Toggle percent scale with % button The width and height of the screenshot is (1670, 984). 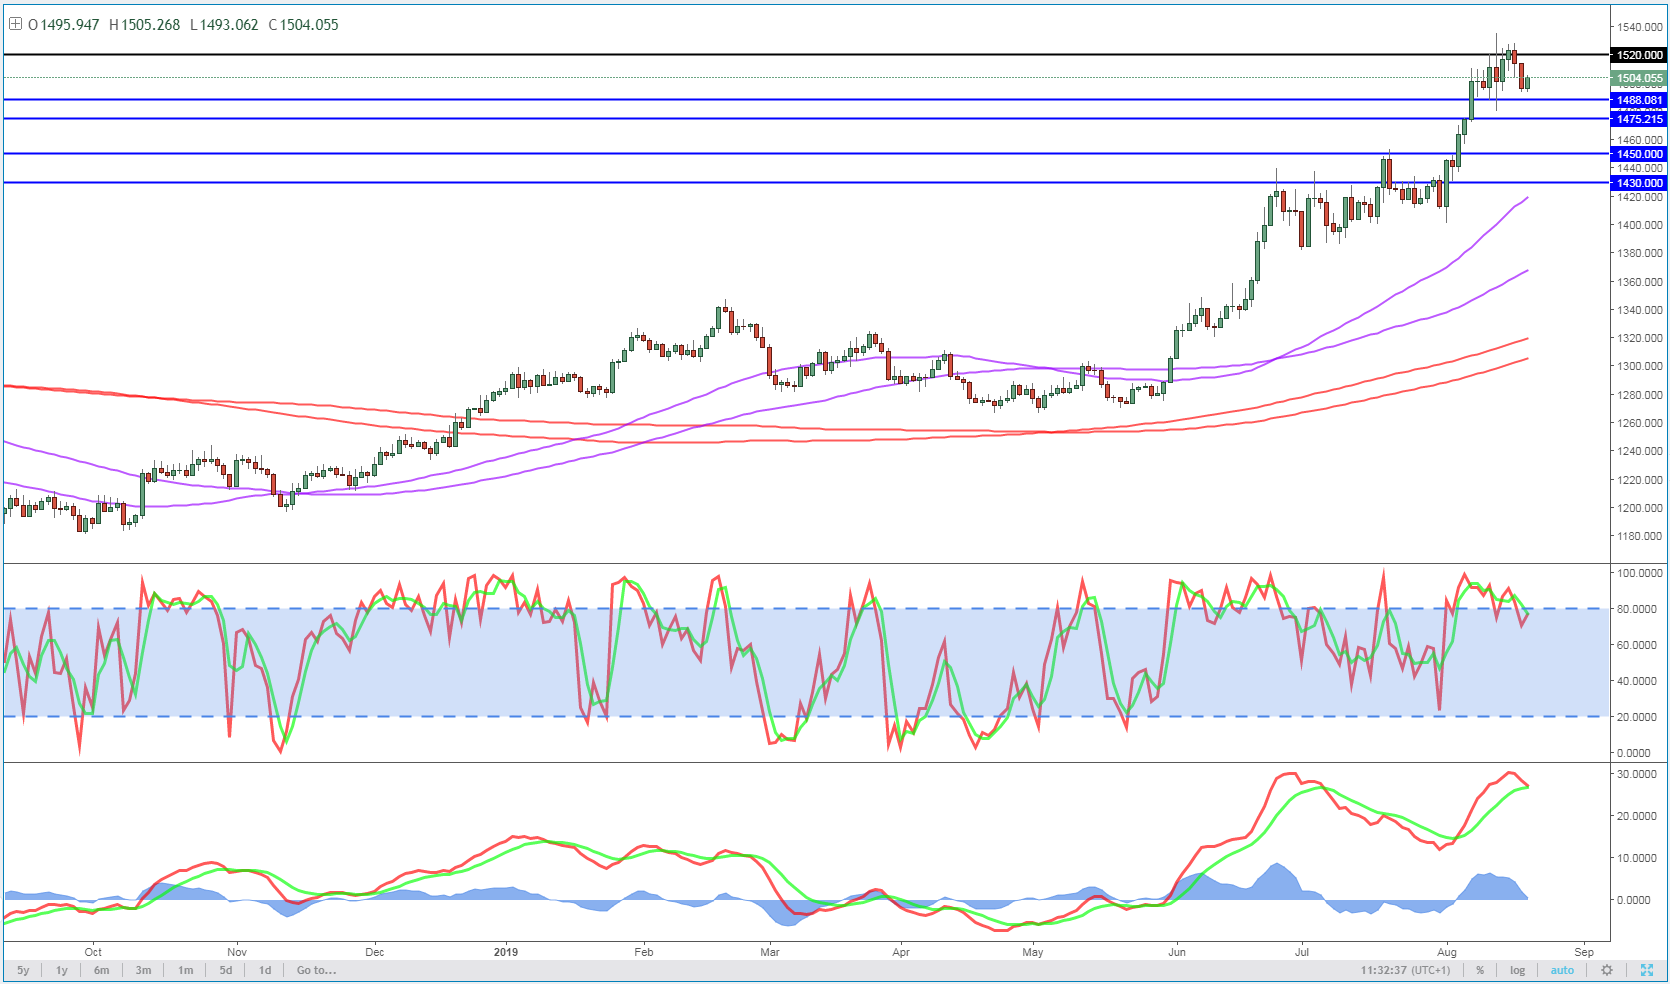1480,970
